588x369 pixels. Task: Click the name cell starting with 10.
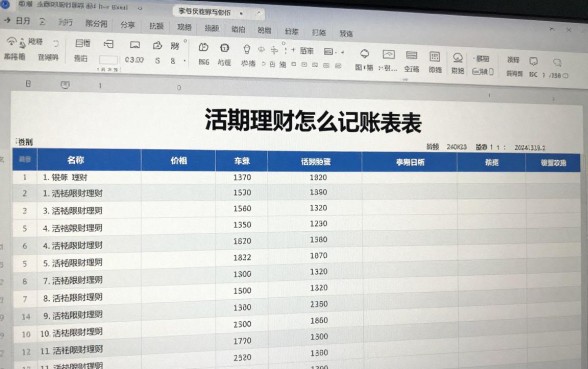pos(89,333)
